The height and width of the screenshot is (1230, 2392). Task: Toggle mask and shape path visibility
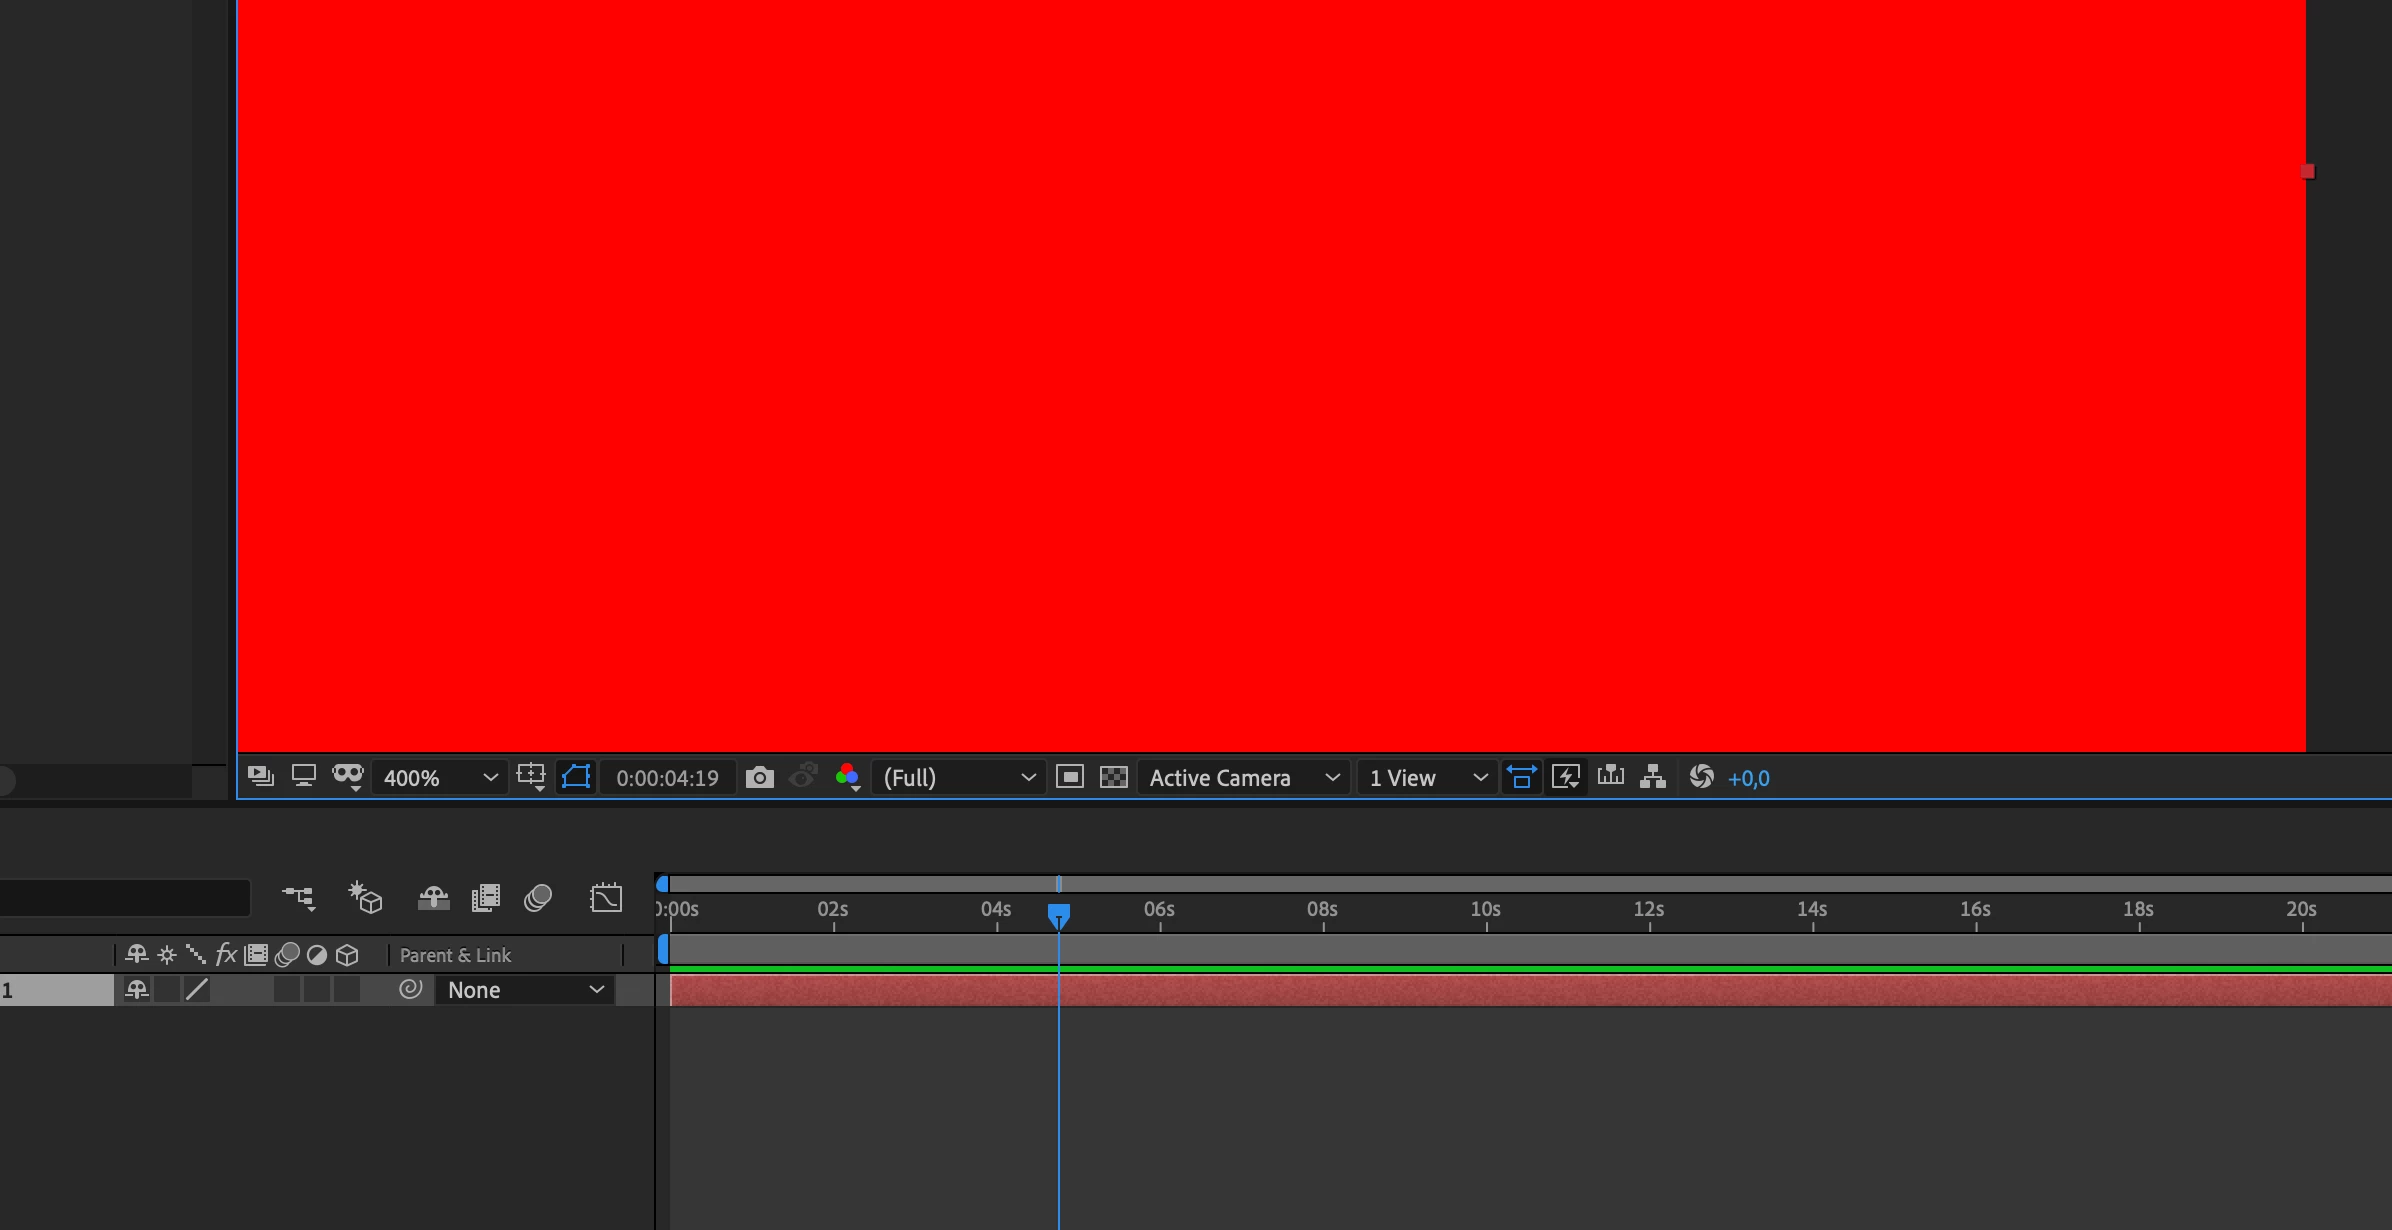(x=576, y=777)
